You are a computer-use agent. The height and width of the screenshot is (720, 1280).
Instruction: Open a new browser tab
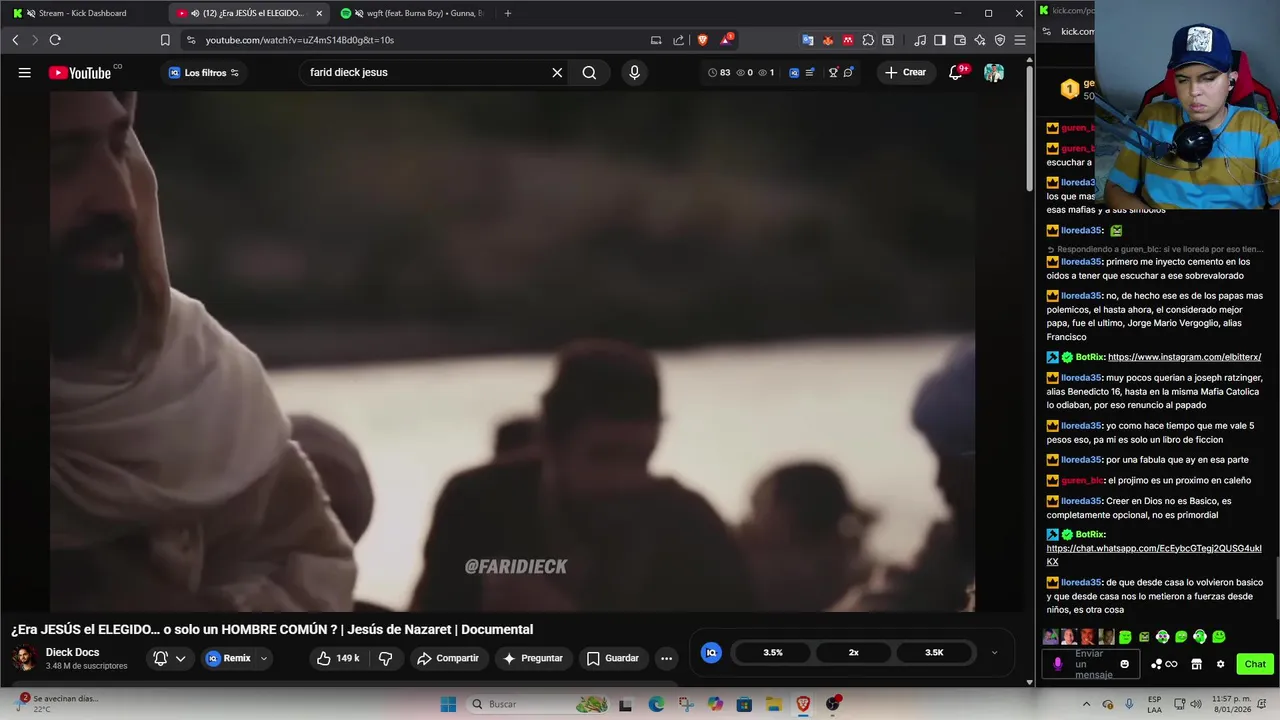tap(508, 13)
